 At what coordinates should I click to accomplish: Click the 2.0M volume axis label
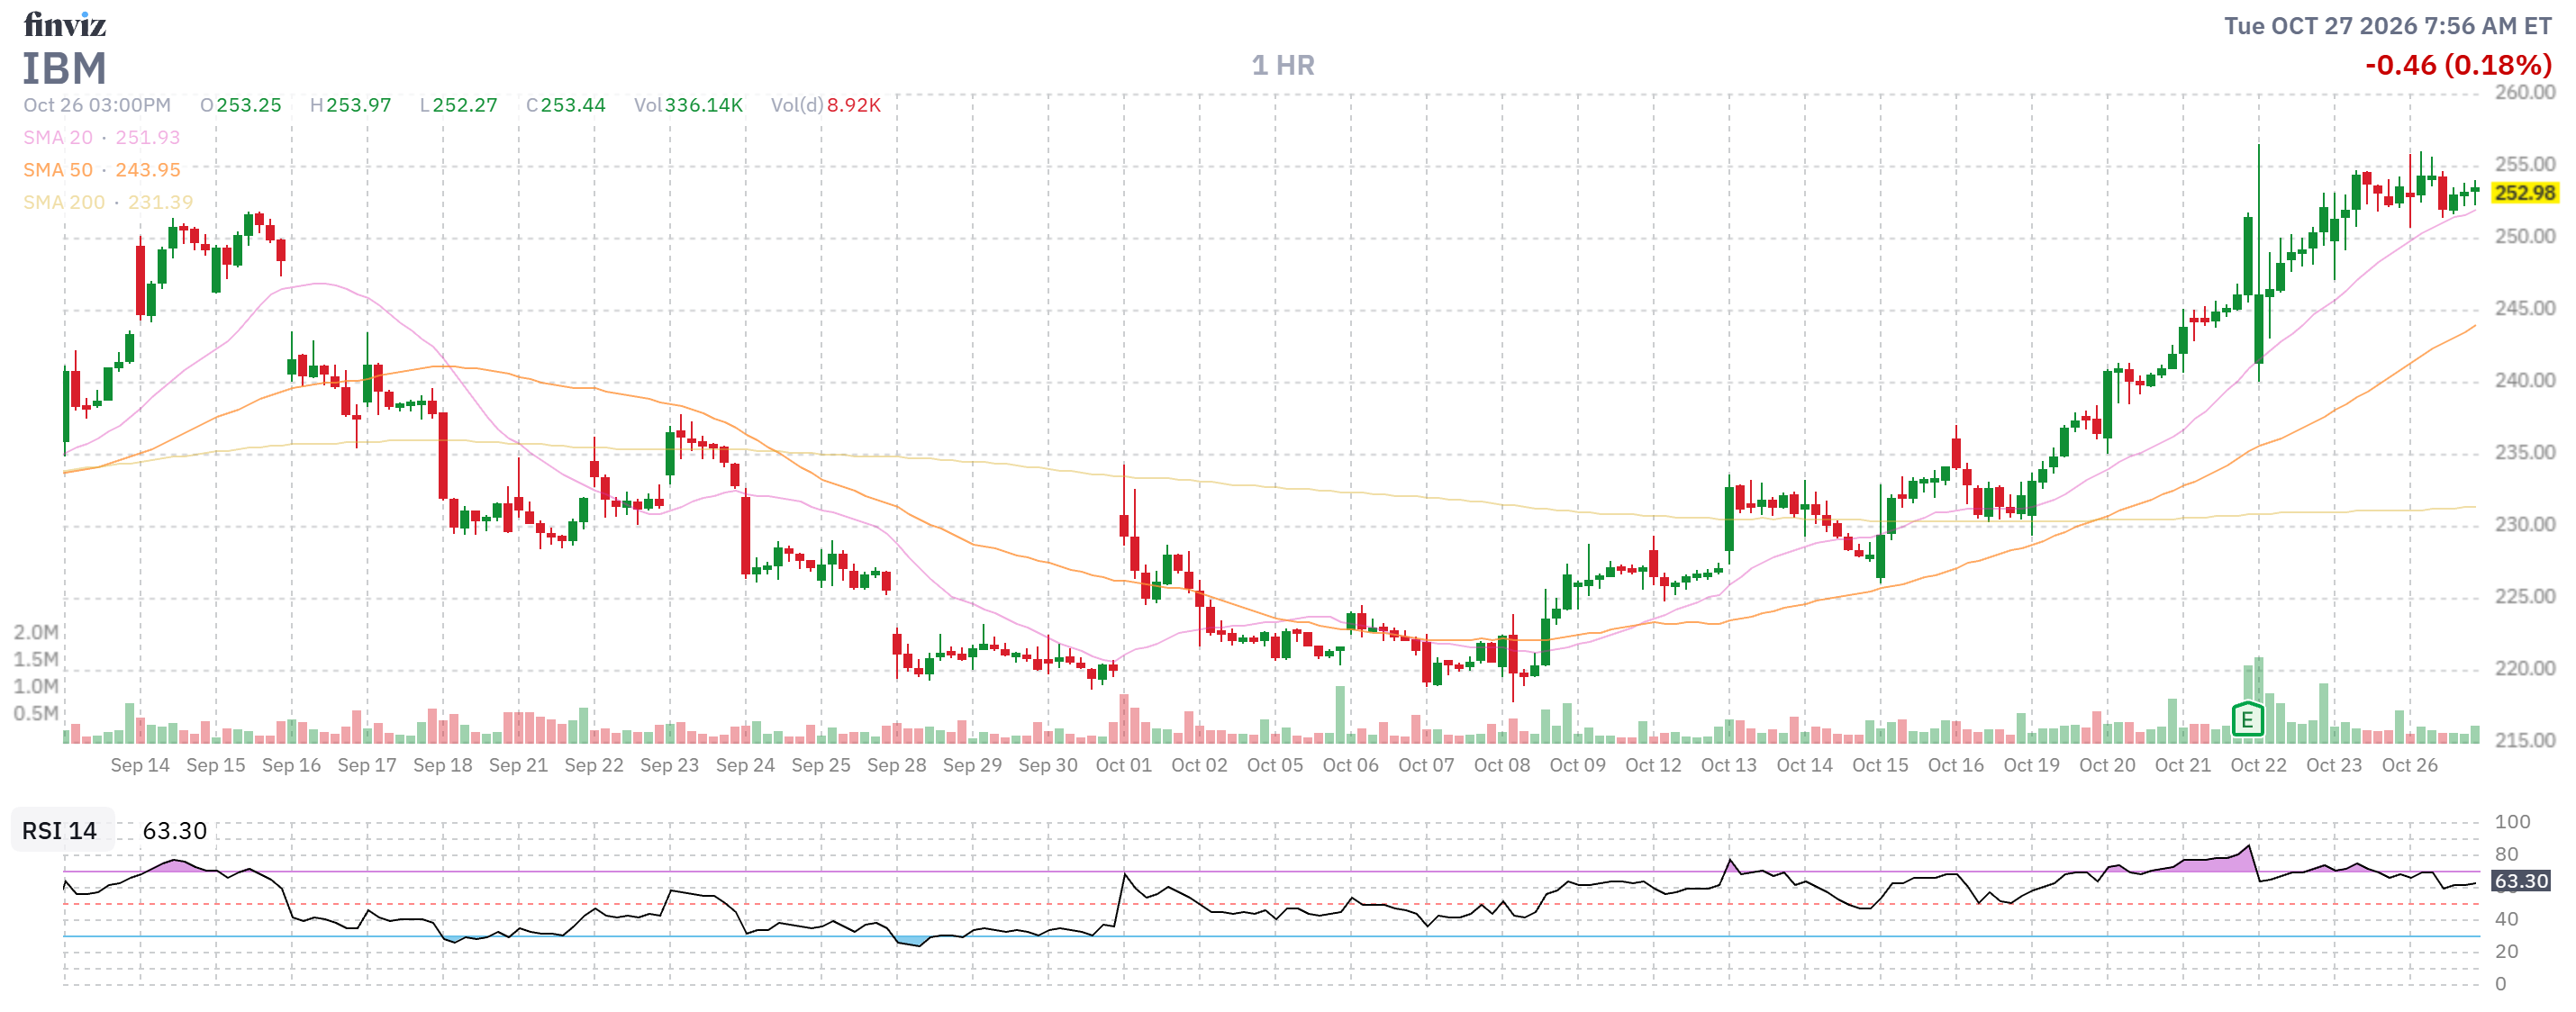36,632
